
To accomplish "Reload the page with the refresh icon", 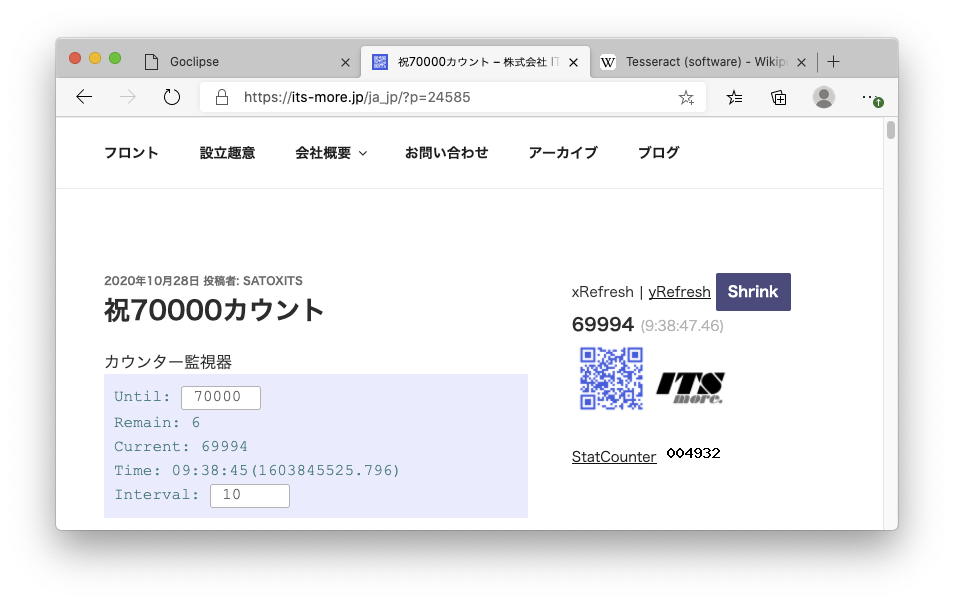I will [x=171, y=97].
